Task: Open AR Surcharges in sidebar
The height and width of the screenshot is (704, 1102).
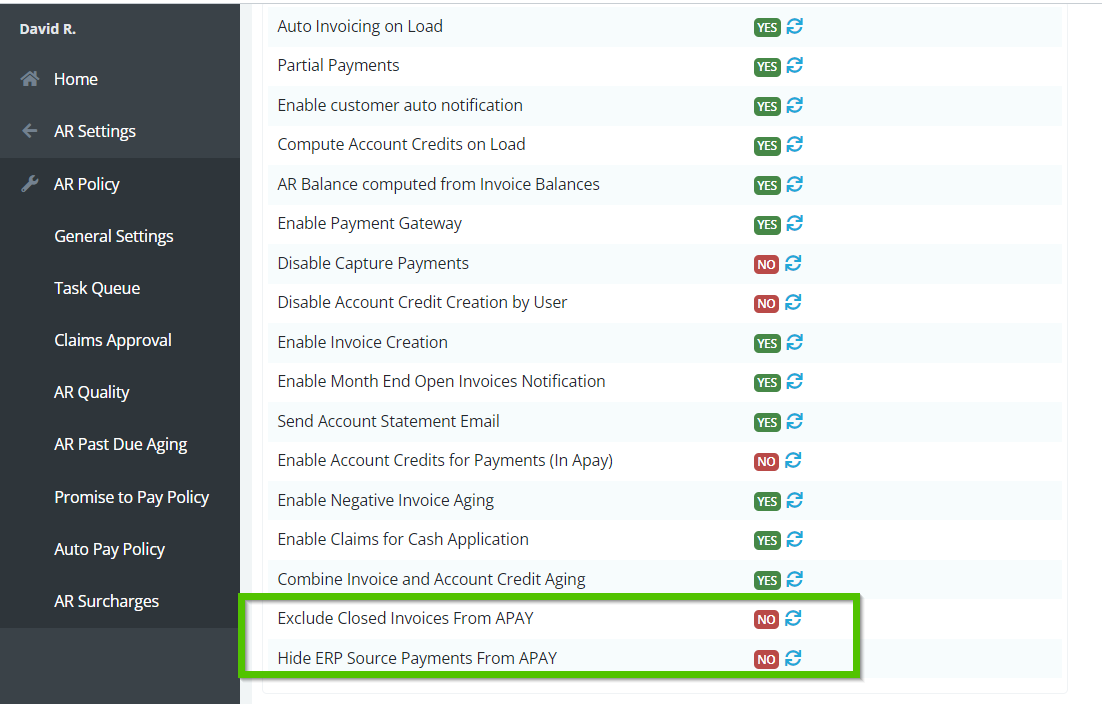Action: [106, 601]
